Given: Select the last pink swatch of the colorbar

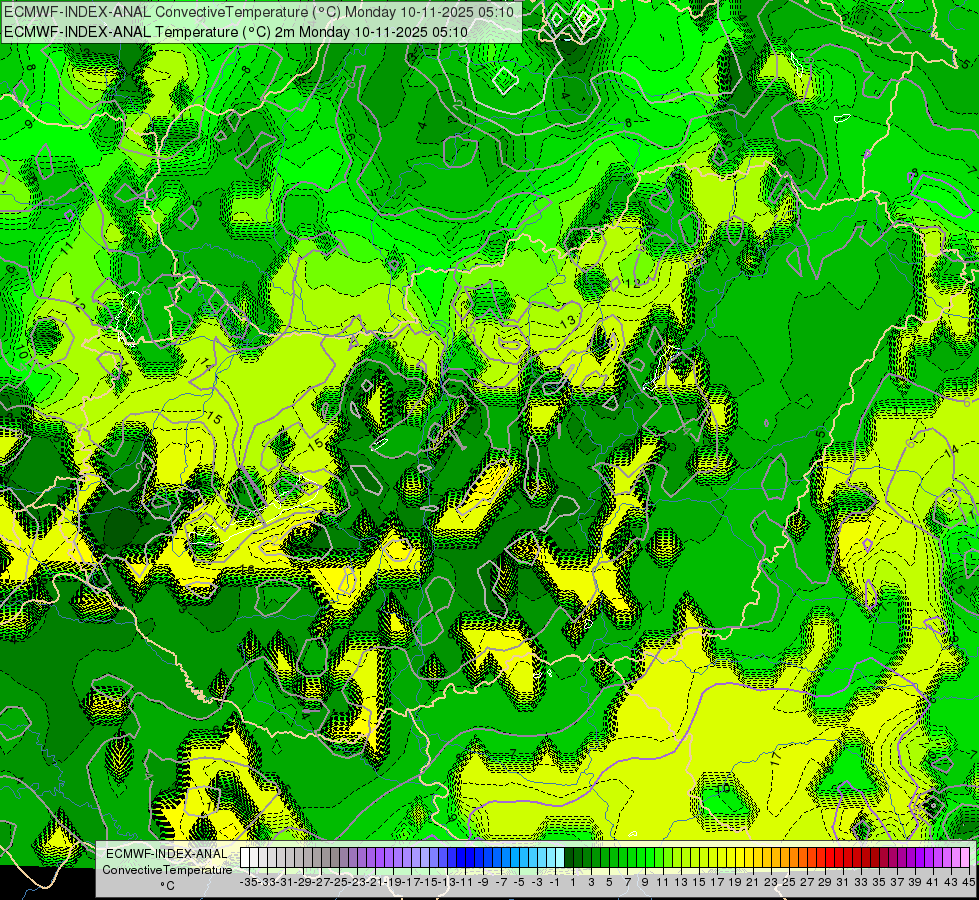Looking at the screenshot, I should point(965,858).
